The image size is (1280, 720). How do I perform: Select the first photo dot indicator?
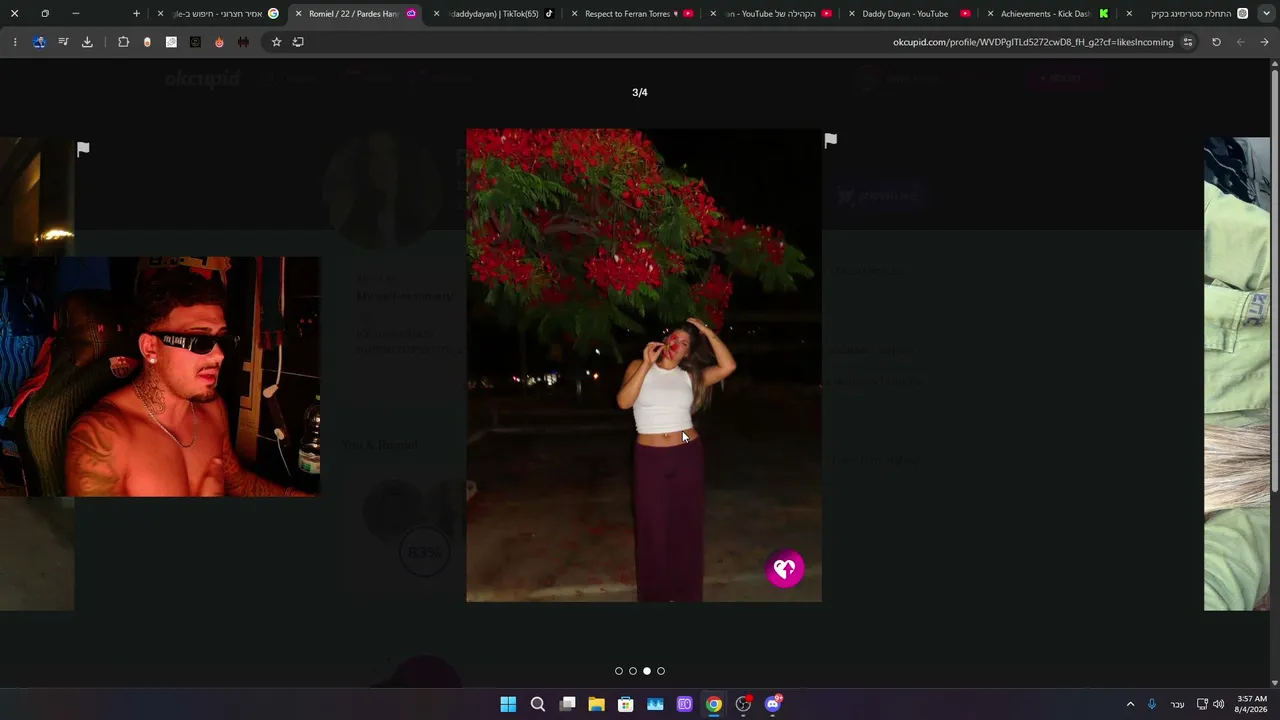pyautogui.click(x=619, y=671)
